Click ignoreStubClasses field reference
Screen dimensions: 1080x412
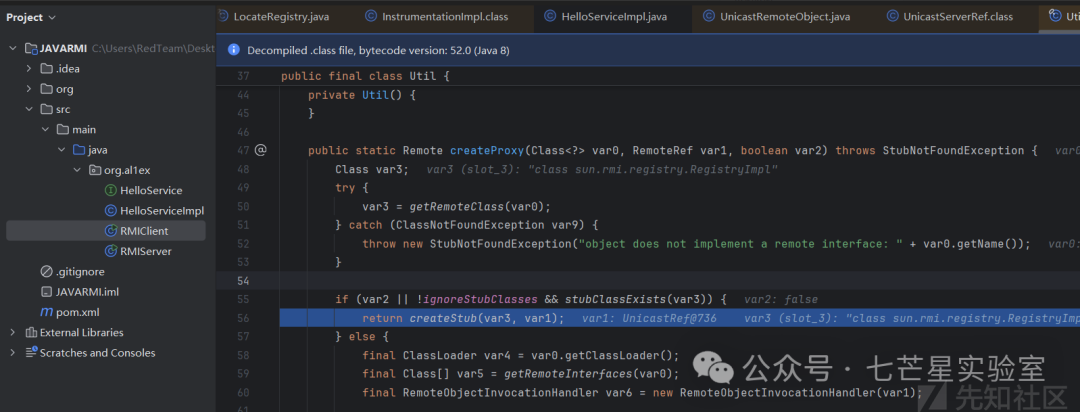481,299
